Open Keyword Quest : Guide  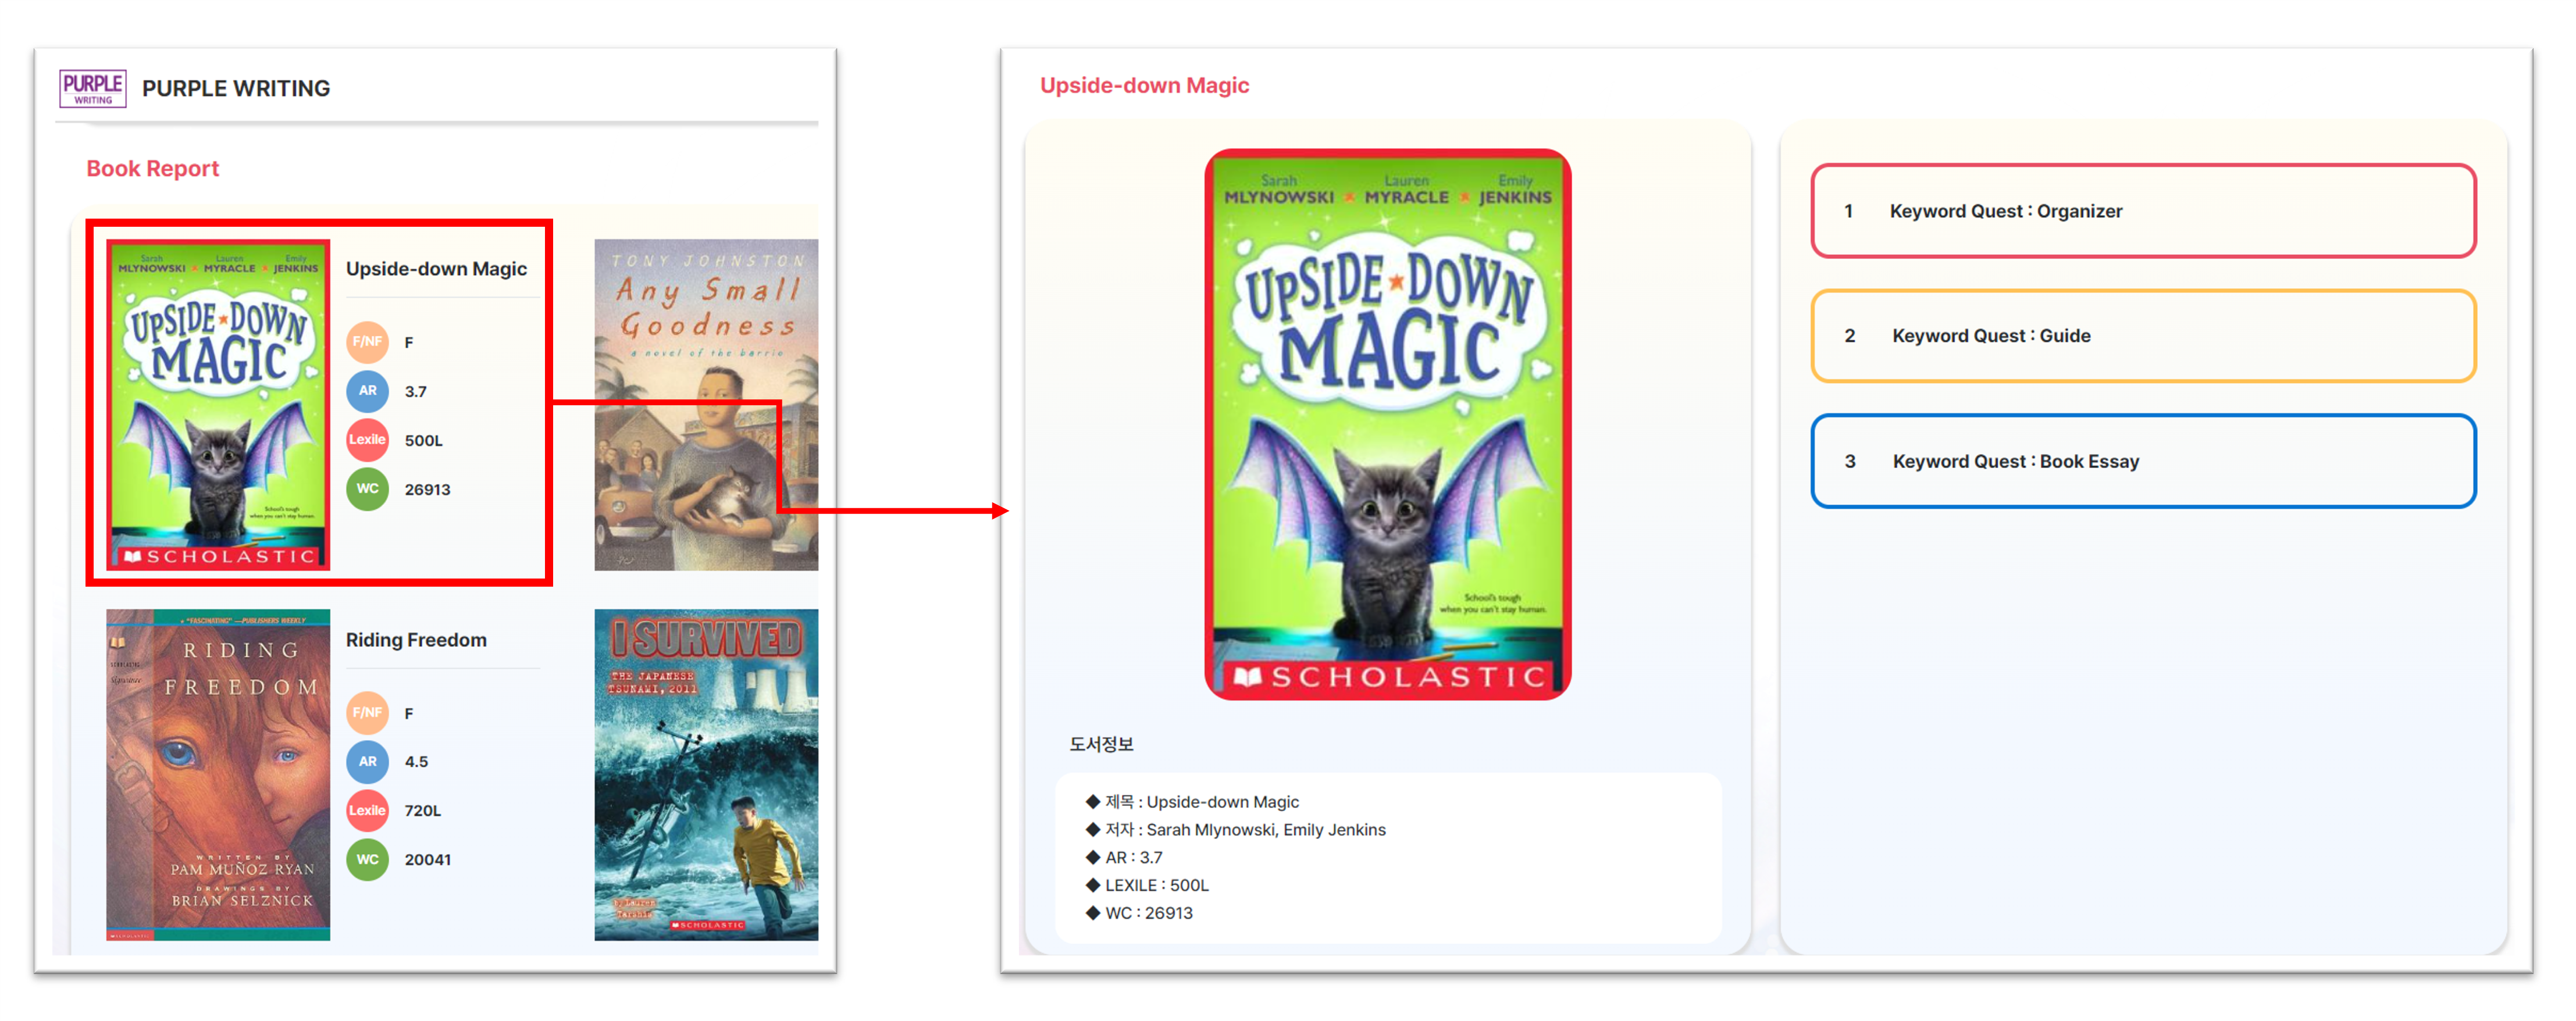pos(2143,336)
